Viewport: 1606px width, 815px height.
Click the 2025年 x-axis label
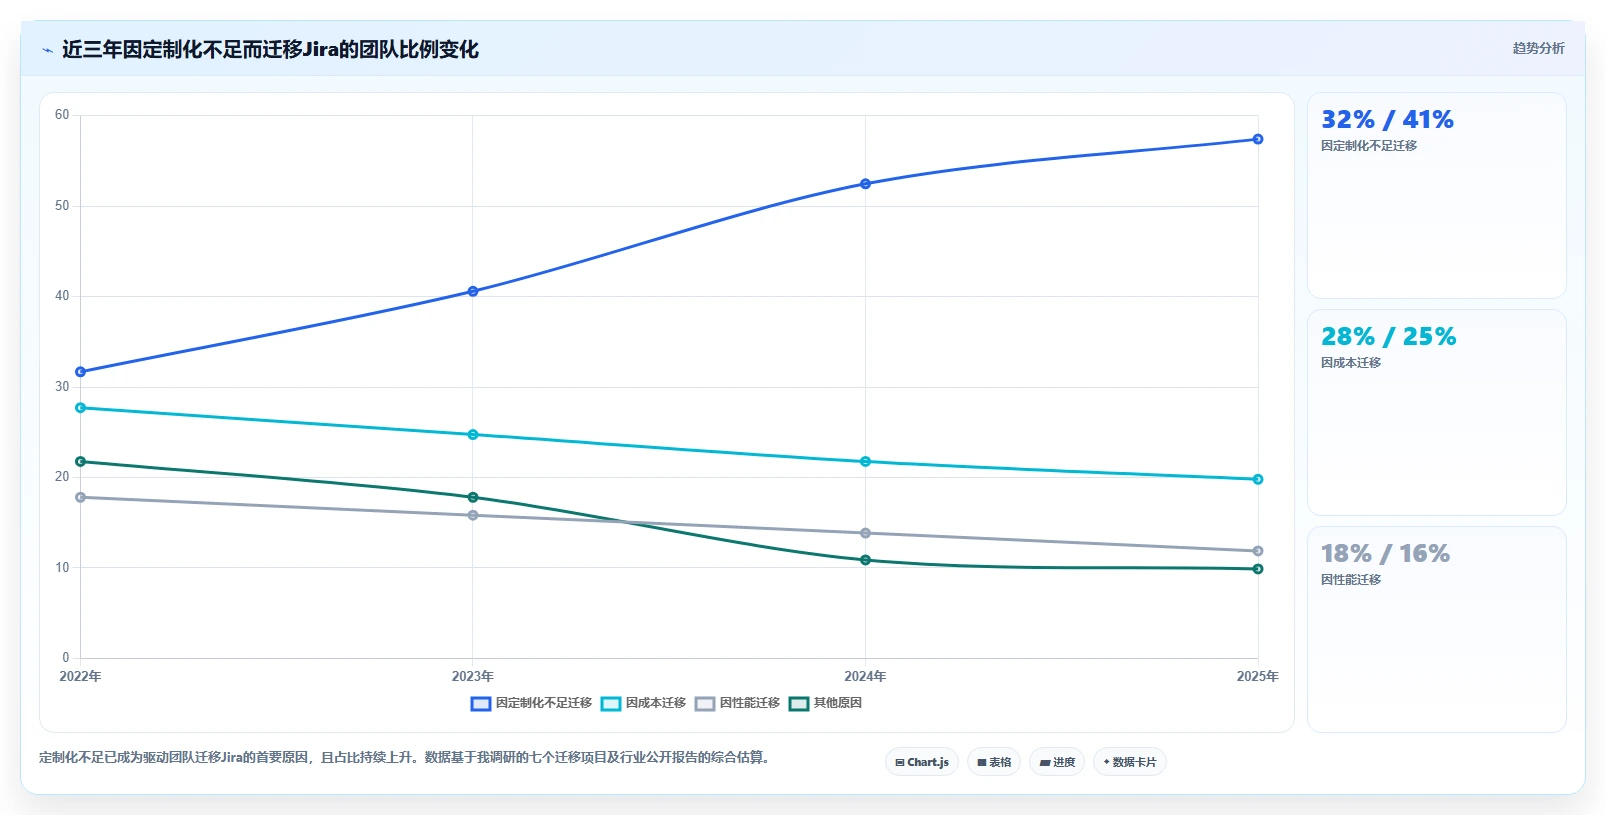[x=1257, y=677]
